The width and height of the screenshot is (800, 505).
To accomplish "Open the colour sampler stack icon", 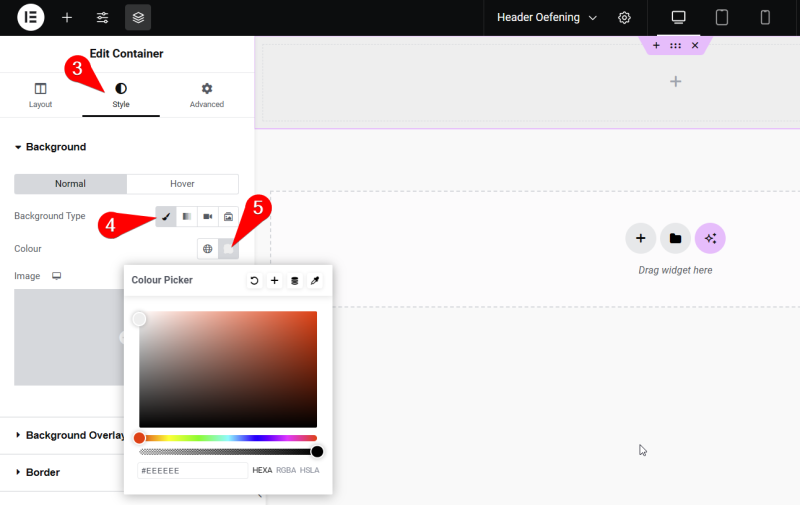I will tap(294, 281).
